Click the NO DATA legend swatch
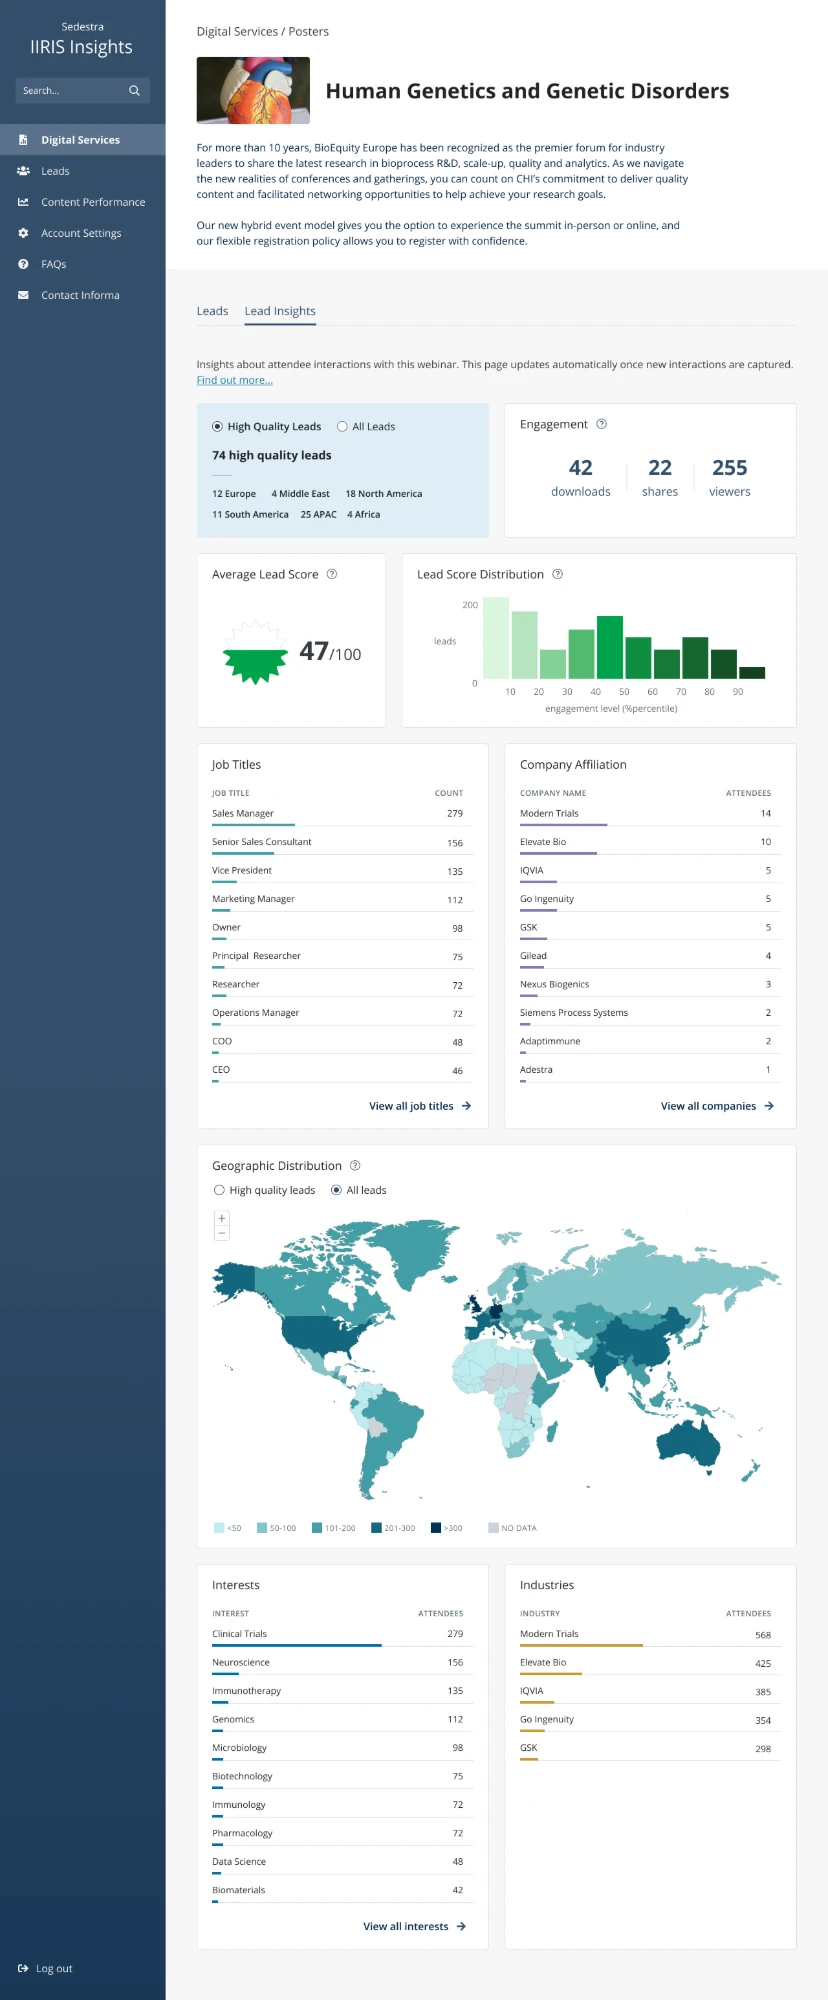Image resolution: width=828 pixels, height=2000 pixels. pyautogui.click(x=493, y=1528)
